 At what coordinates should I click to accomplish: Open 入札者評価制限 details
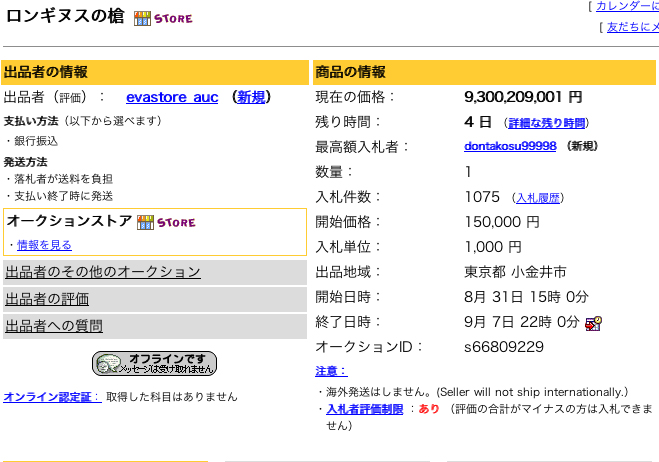point(365,409)
